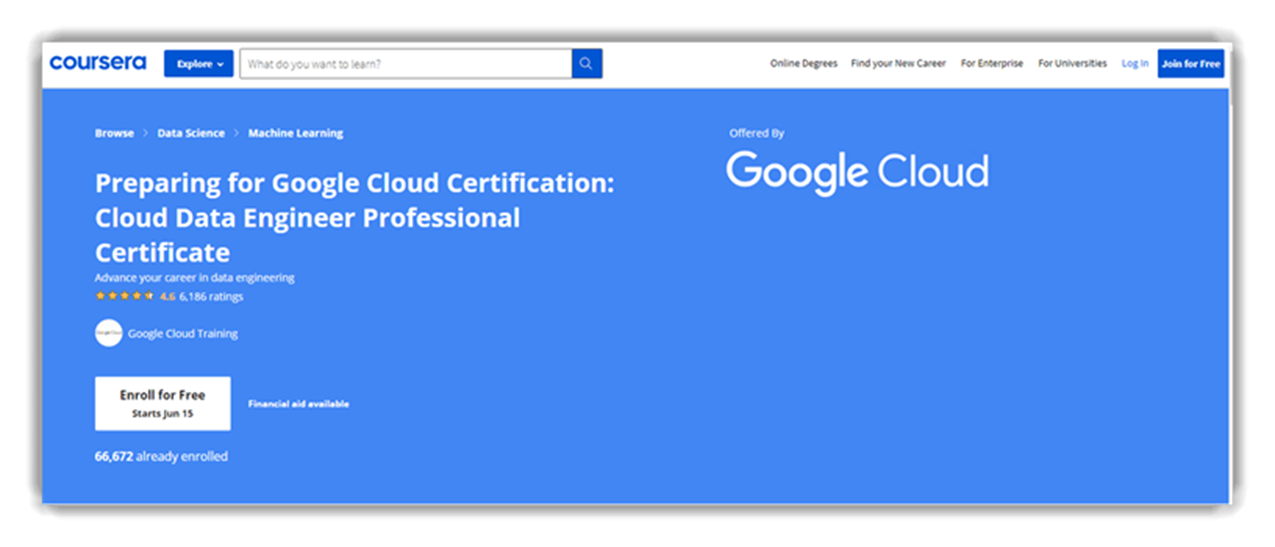Viewport: 1275px width, 547px height.
Task: Open the Online Degrees link
Action: pos(803,64)
